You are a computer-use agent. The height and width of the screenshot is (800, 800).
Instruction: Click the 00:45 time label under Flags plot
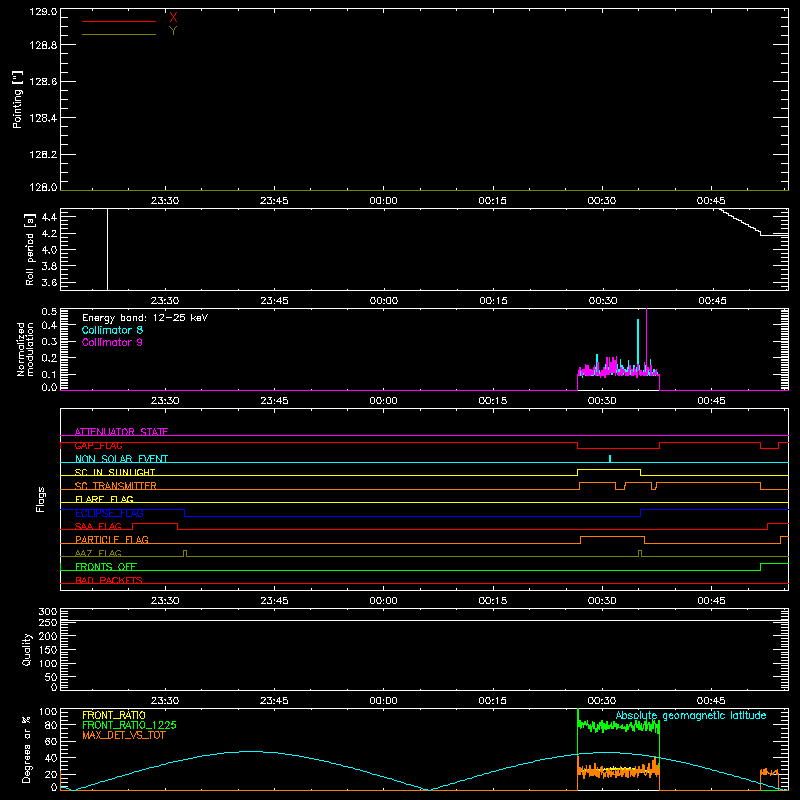coord(711,601)
